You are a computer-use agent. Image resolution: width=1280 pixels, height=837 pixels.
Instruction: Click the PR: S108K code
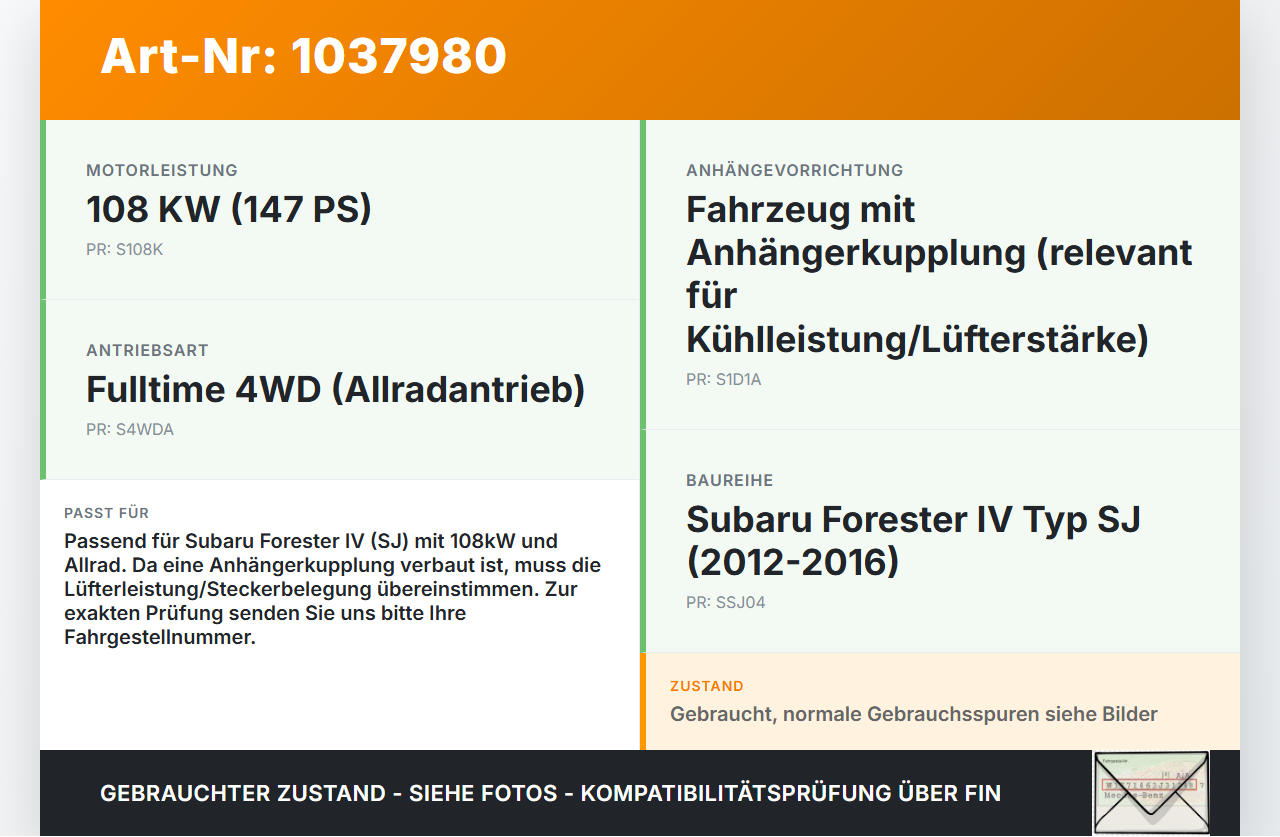(x=124, y=249)
